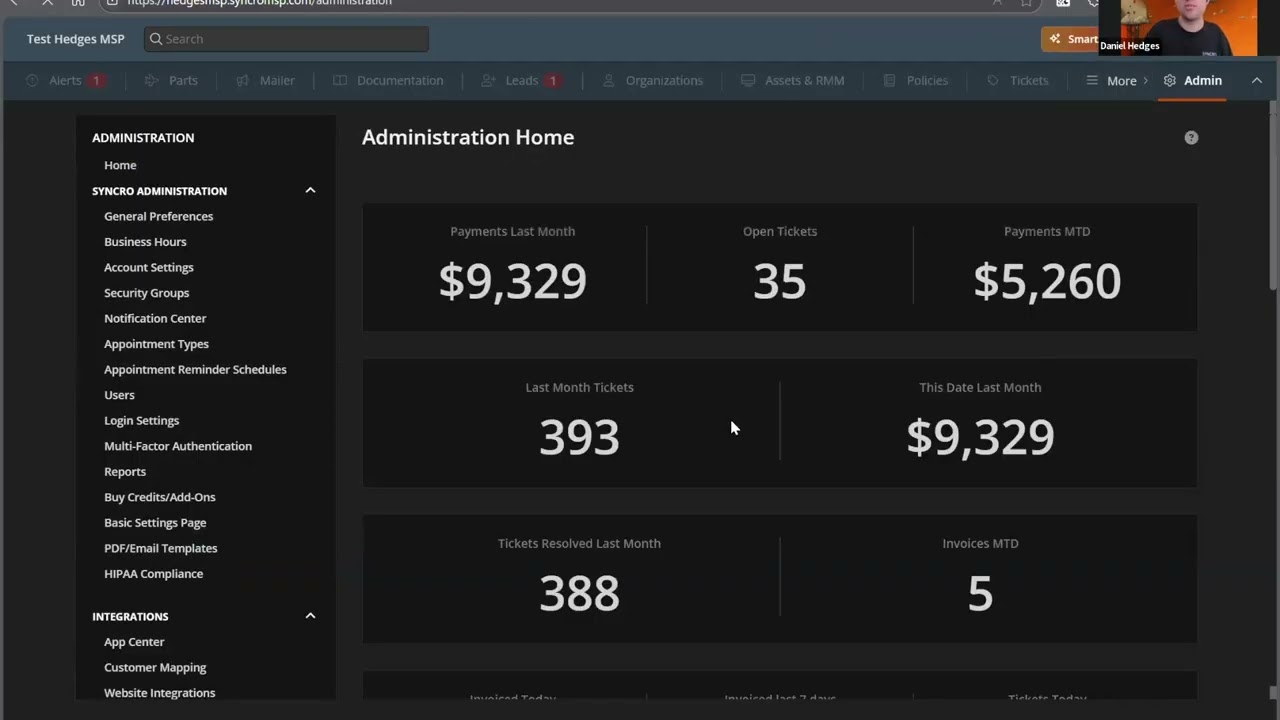Image resolution: width=1280 pixels, height=720 pixels.
Task: Click the Mailer megaphone icon
Action: click(x=242, y=80)
